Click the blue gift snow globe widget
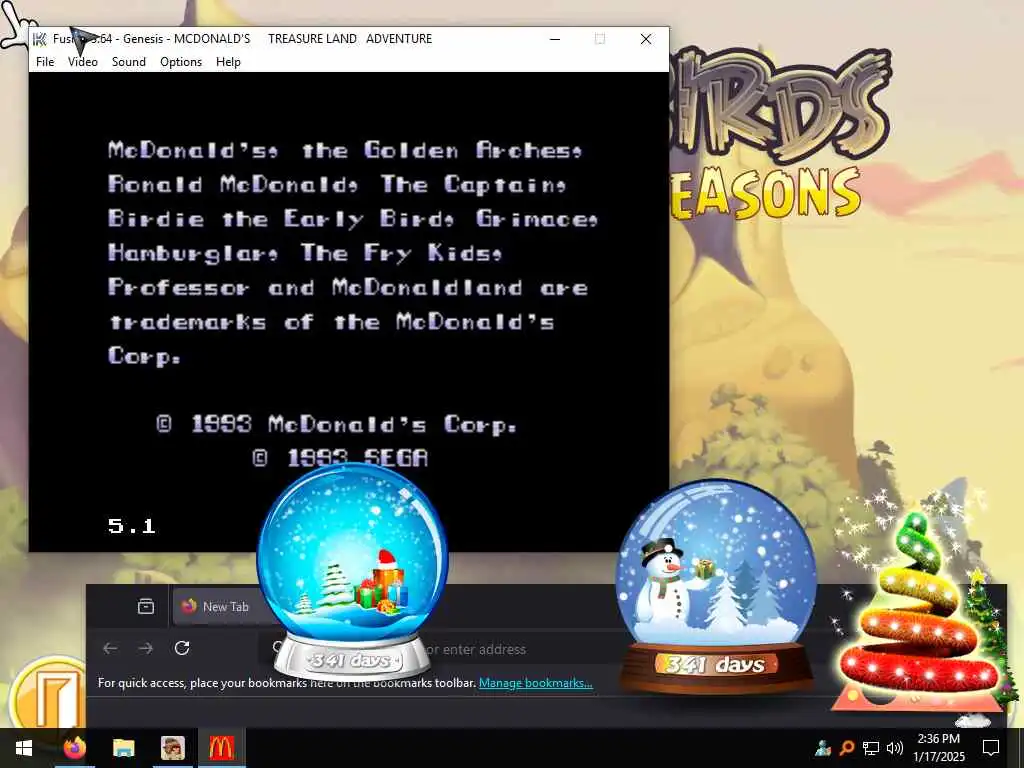The width and height of the screenshot is (1024, 768). pos(353,571)
